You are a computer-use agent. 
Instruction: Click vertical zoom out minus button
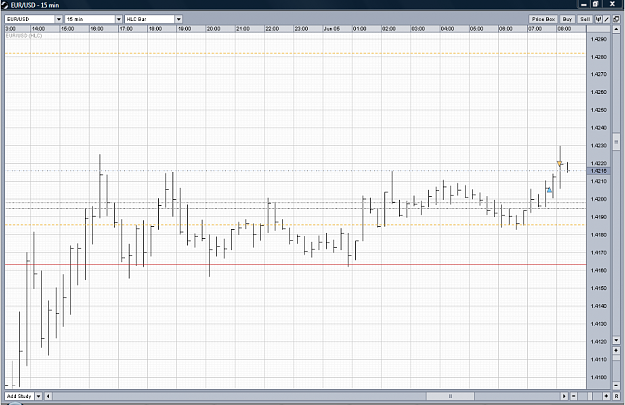point(616,385)
